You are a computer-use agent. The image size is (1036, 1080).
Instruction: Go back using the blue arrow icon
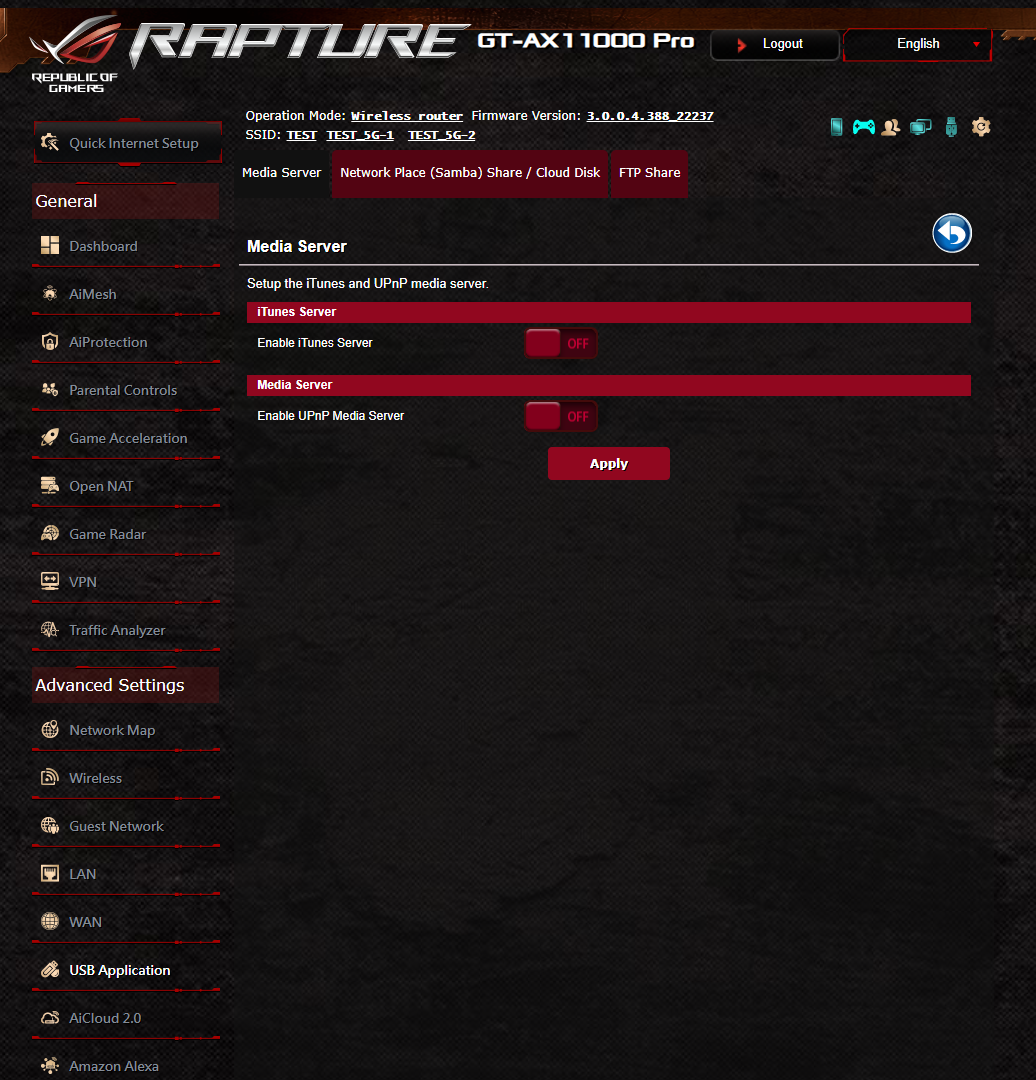[952, 233]
